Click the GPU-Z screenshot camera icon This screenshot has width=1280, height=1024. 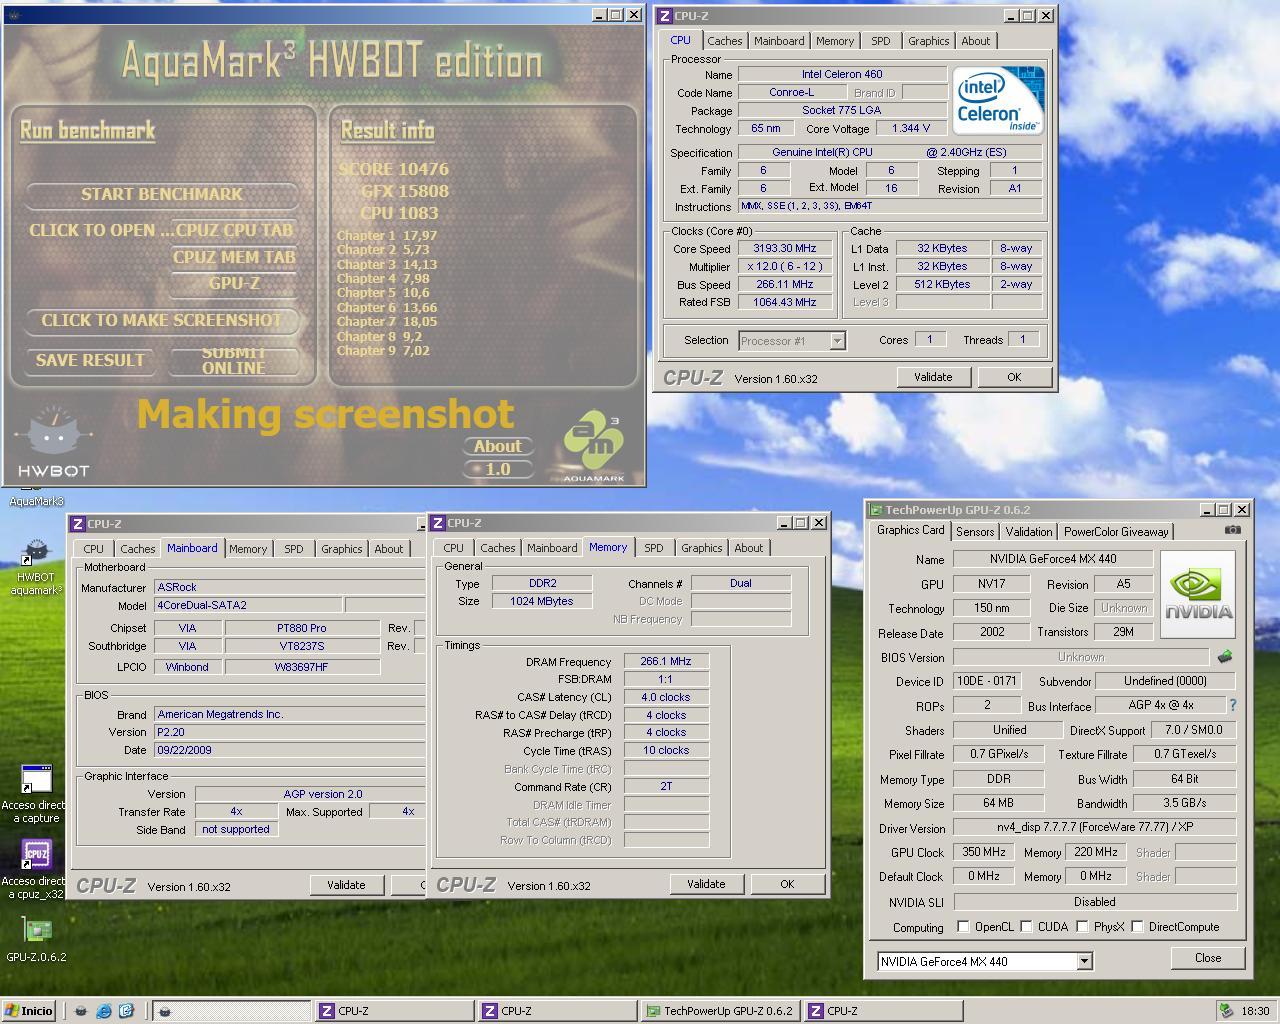coord(1233,531)
